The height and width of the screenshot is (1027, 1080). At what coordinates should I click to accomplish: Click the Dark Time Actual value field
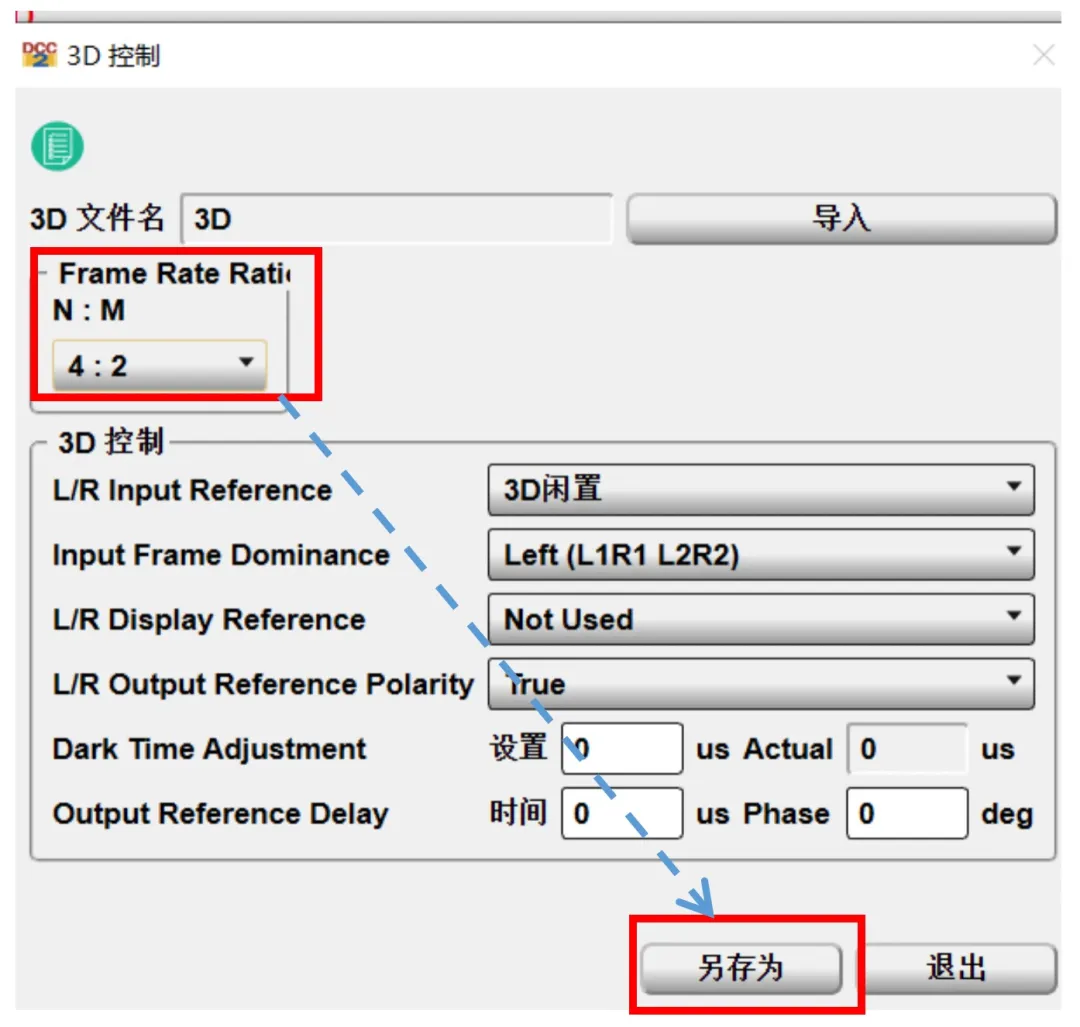[907, 749]
